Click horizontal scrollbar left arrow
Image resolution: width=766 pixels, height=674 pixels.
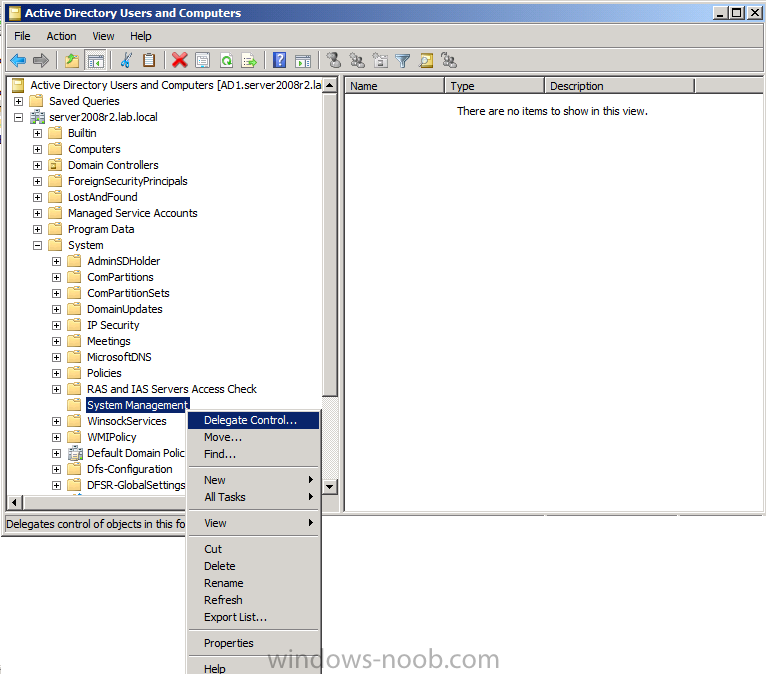[x=15, y=502]
